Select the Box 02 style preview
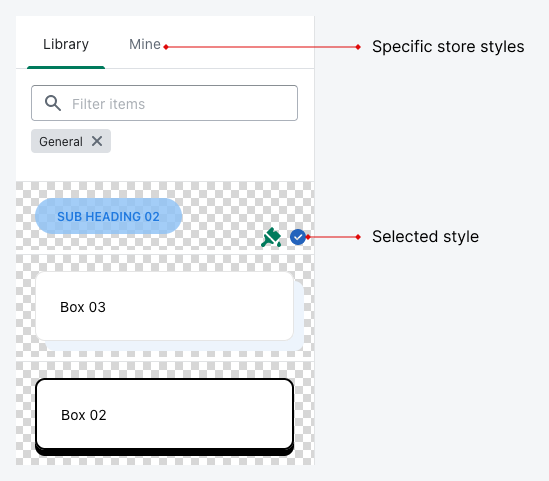 [165, 414]
